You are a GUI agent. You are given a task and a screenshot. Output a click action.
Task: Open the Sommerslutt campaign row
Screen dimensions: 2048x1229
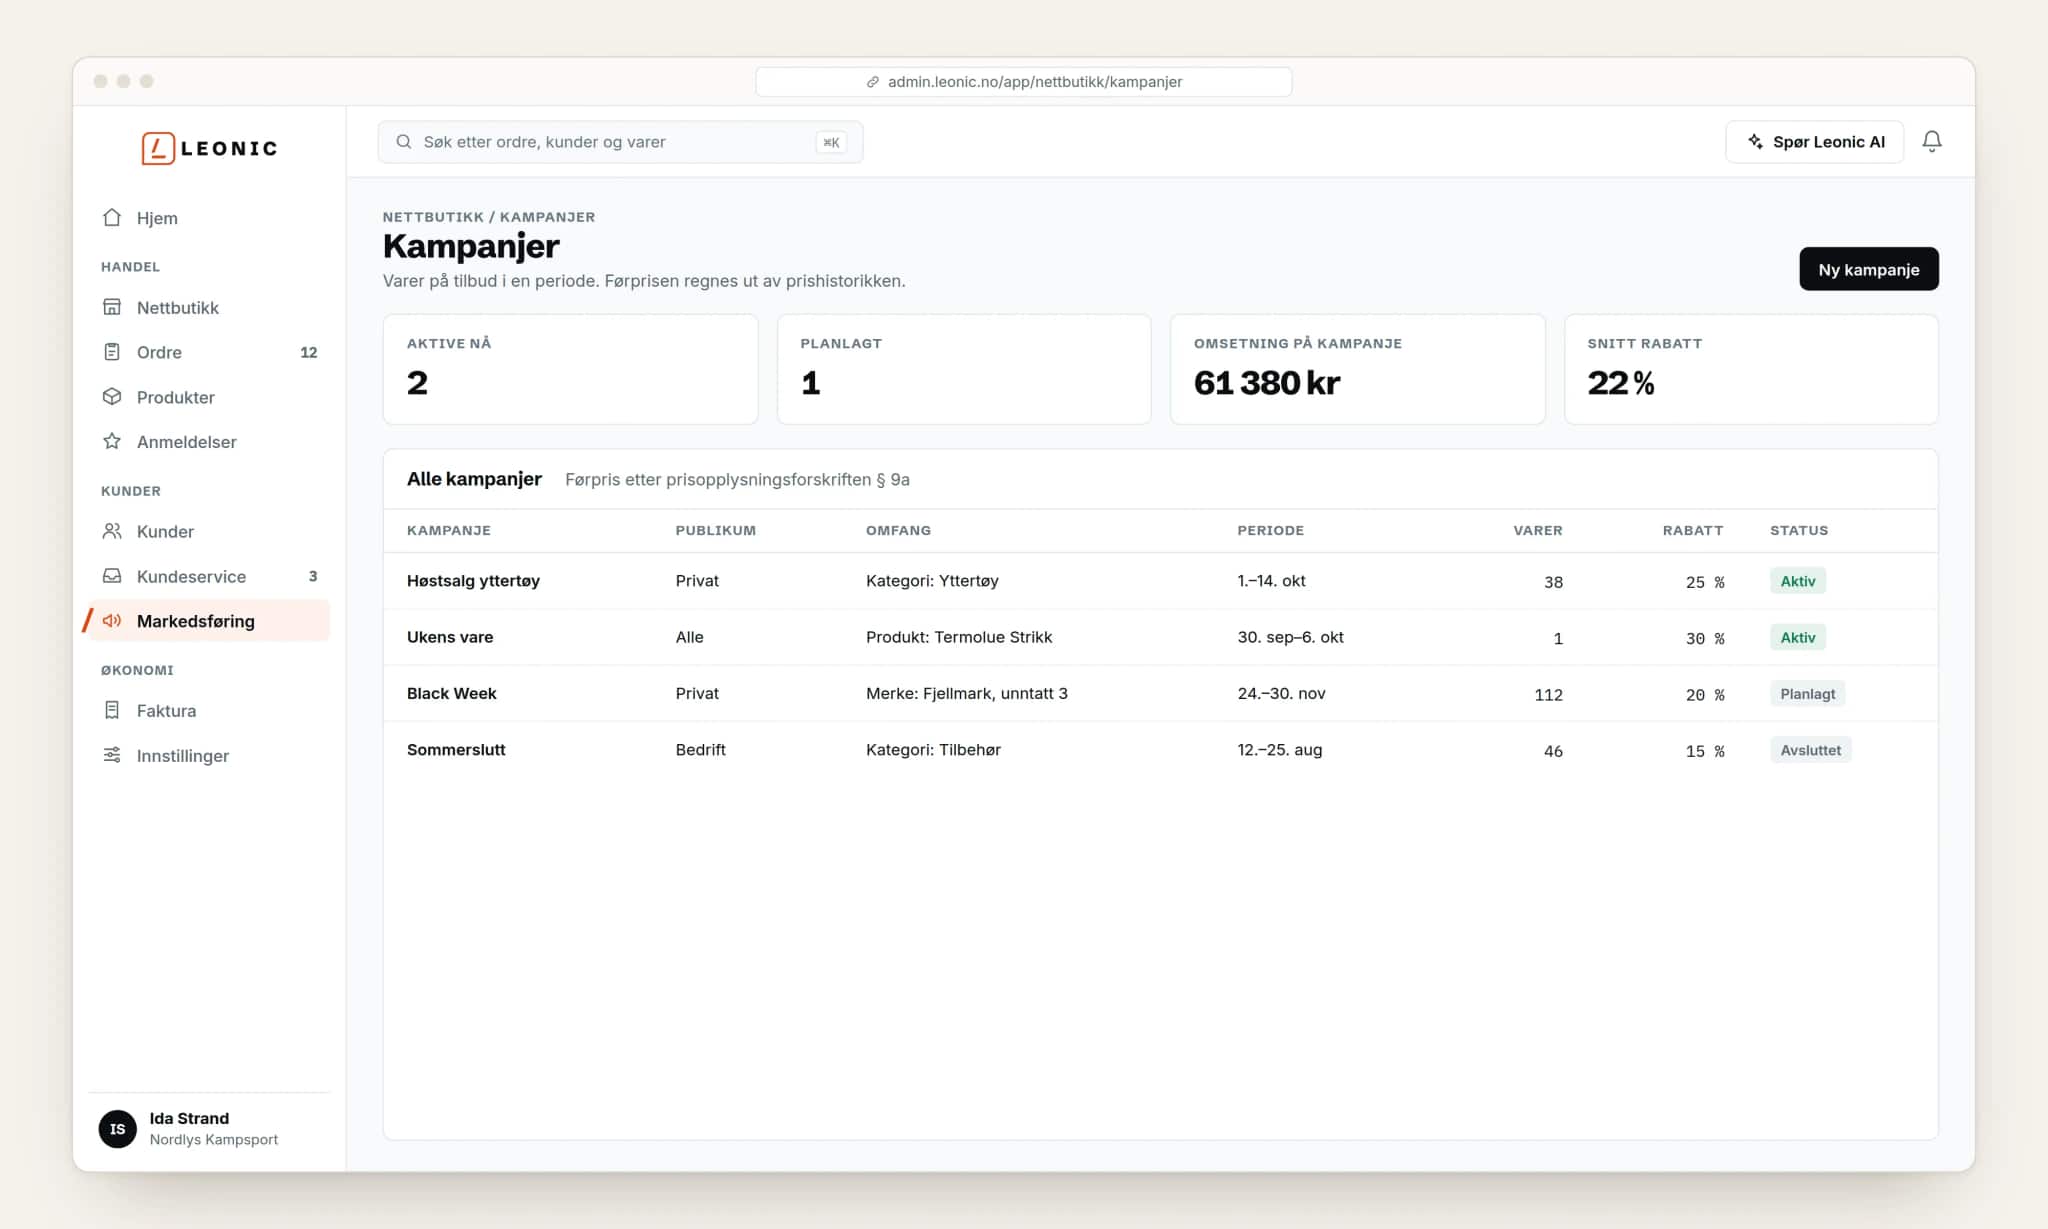click(x=1160, y=749)
